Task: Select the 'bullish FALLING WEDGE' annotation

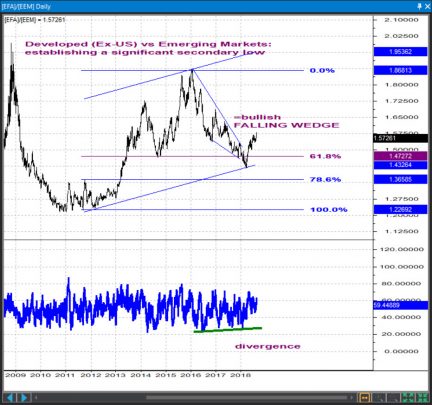Action: pos(286,121)
